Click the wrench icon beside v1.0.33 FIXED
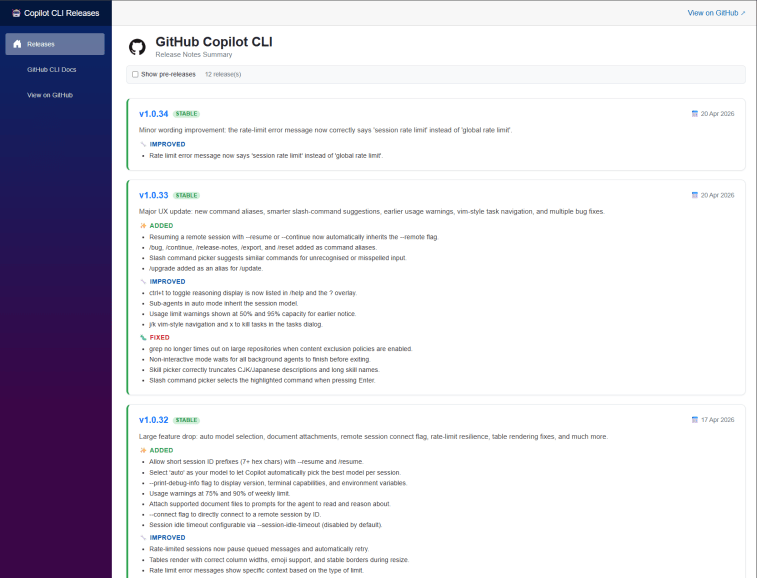Screen dimensions: 757x578 (143, 338)
